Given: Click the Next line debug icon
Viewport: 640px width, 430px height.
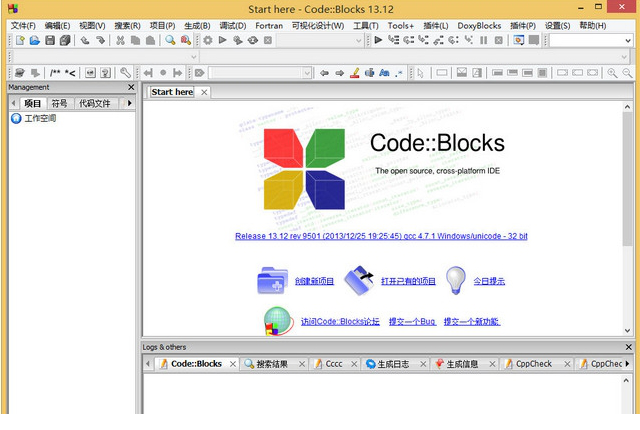Looking at the screenshot, I should 409,40.
